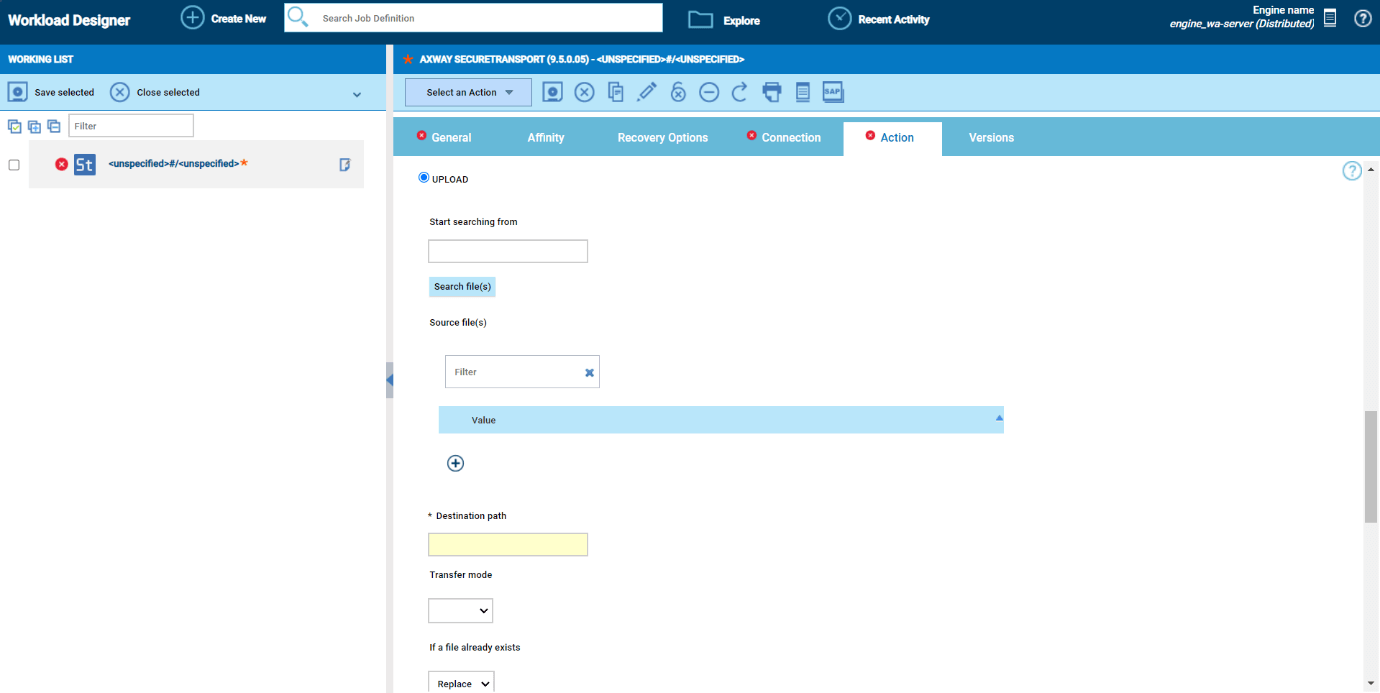Switch to the Connection tab
The height and width of the screenshot is (693, 1380).
point(790,138)
